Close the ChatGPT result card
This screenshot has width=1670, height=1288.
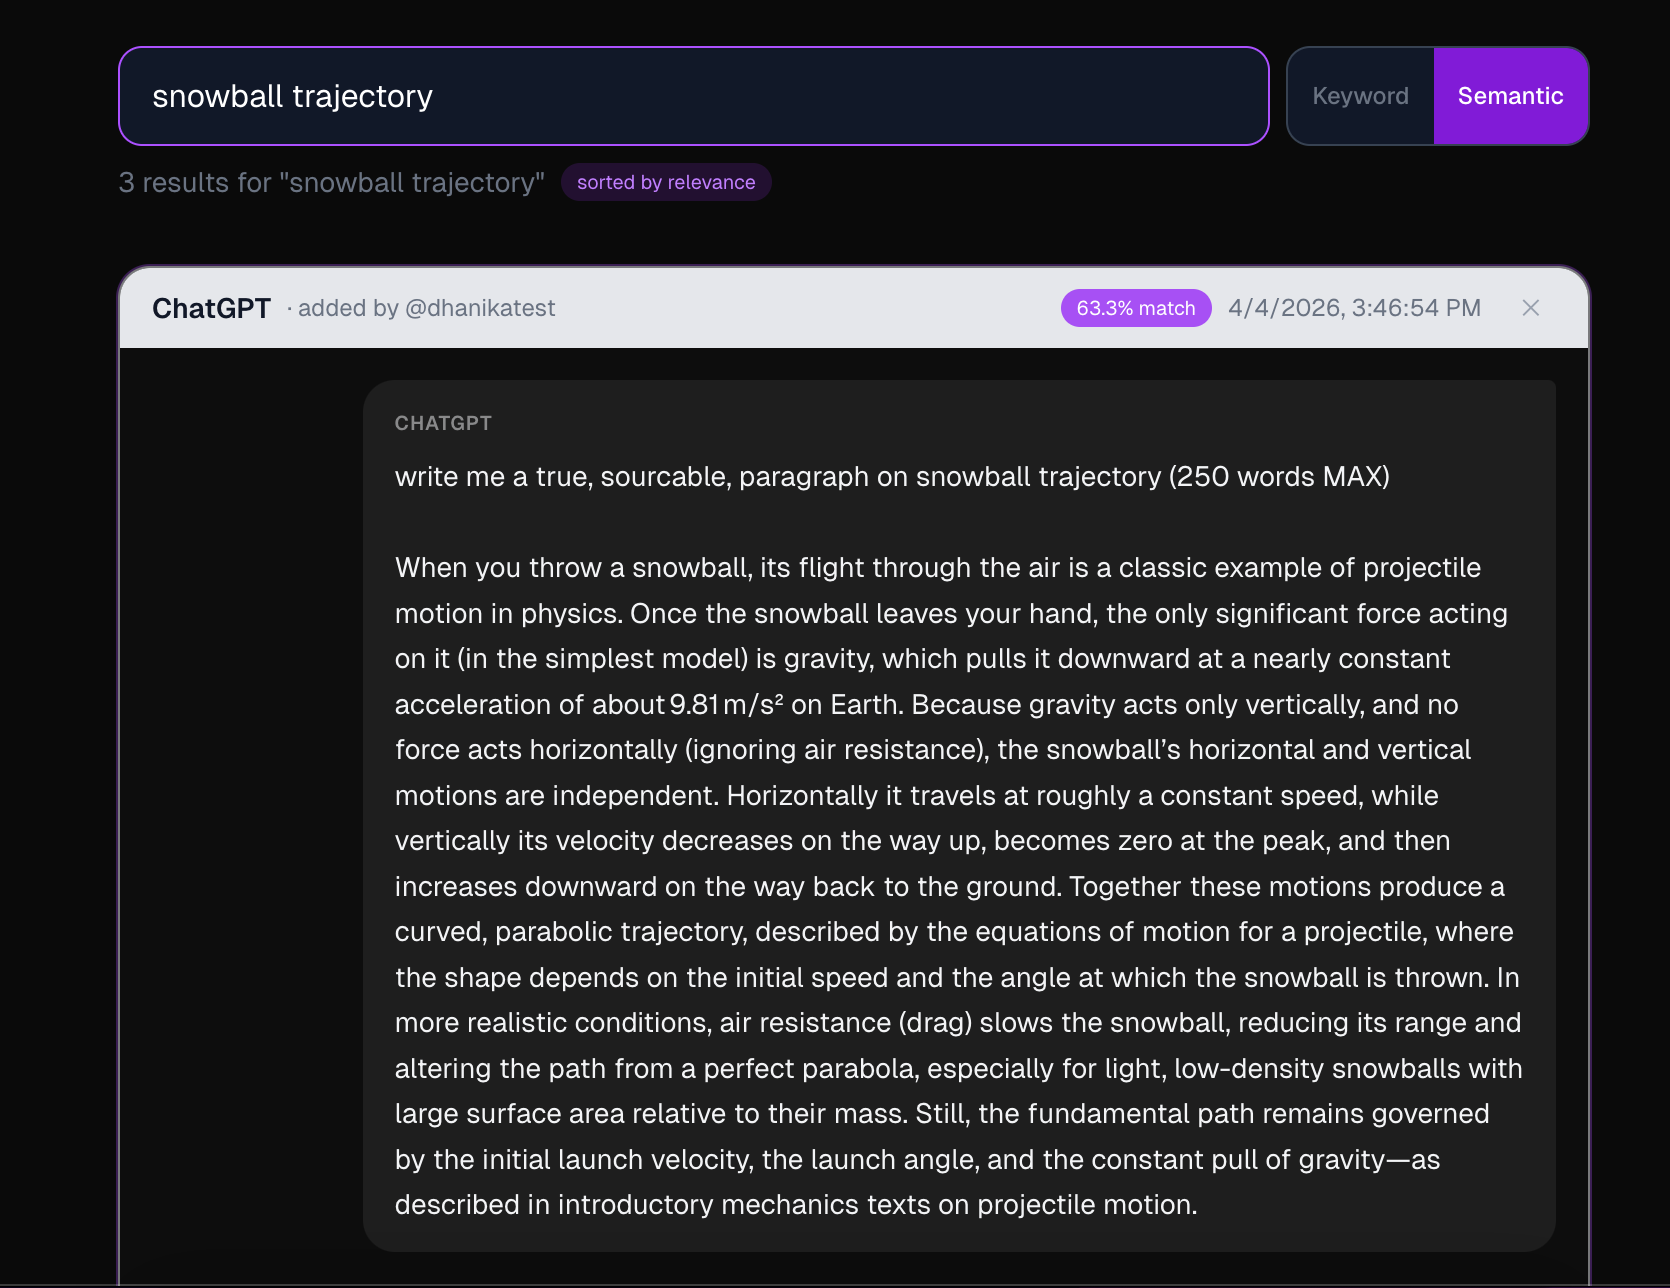[x=1530, y=308]
